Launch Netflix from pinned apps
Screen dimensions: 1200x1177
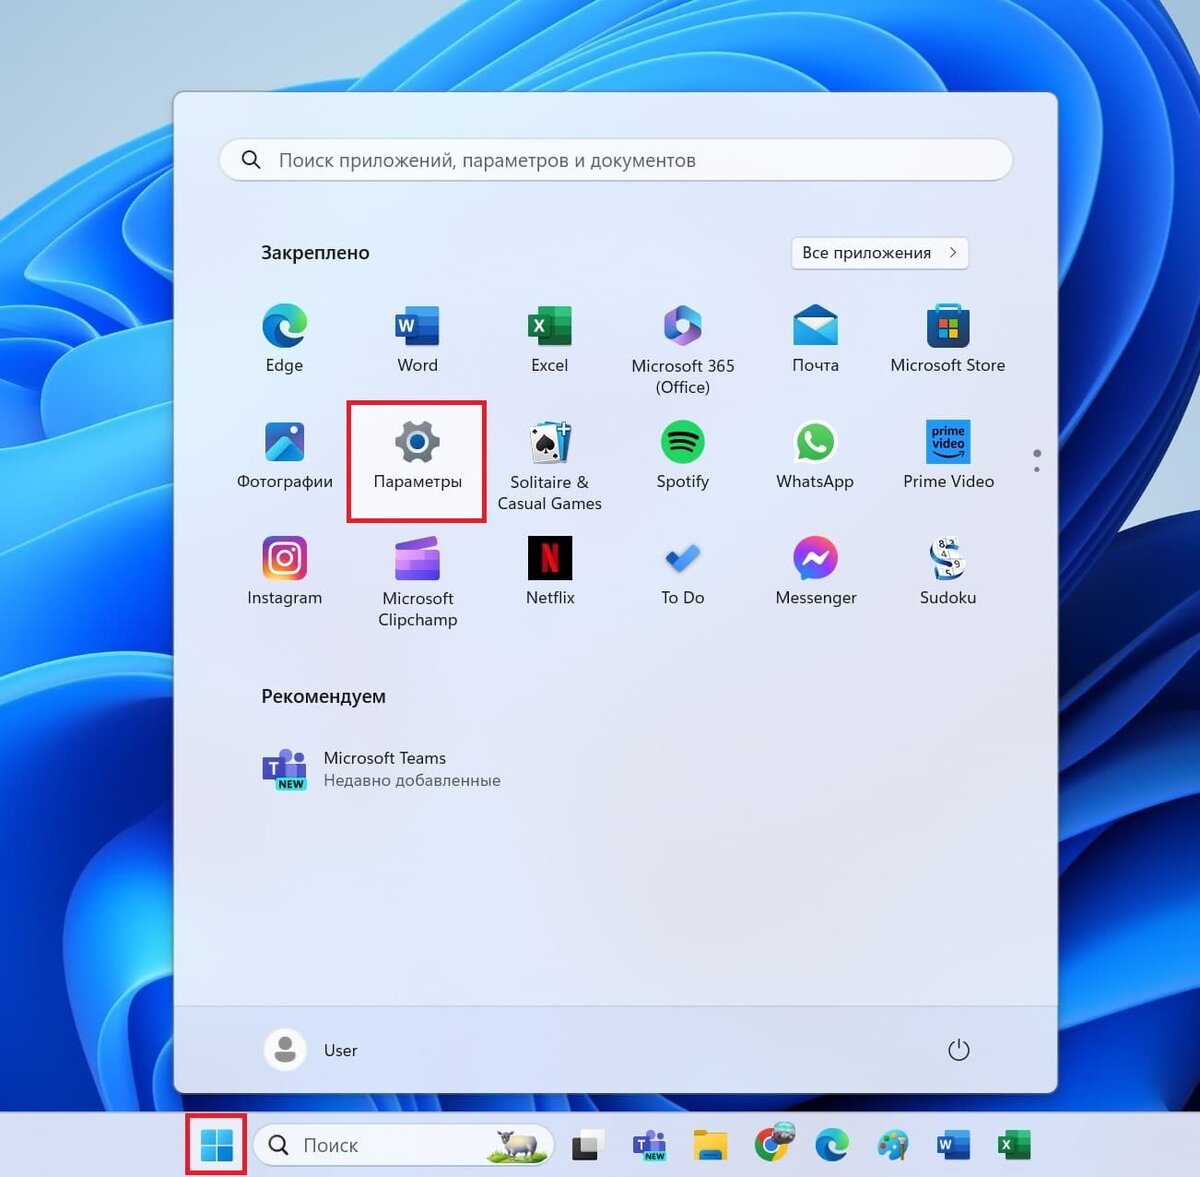(550, 571)
